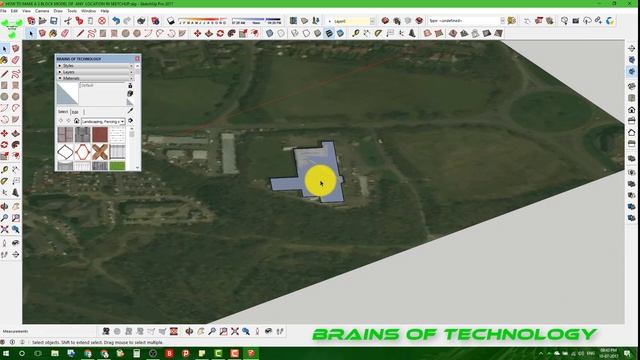Open the Draw menu
The image size is (640, 360).
[x=58, y=11]
